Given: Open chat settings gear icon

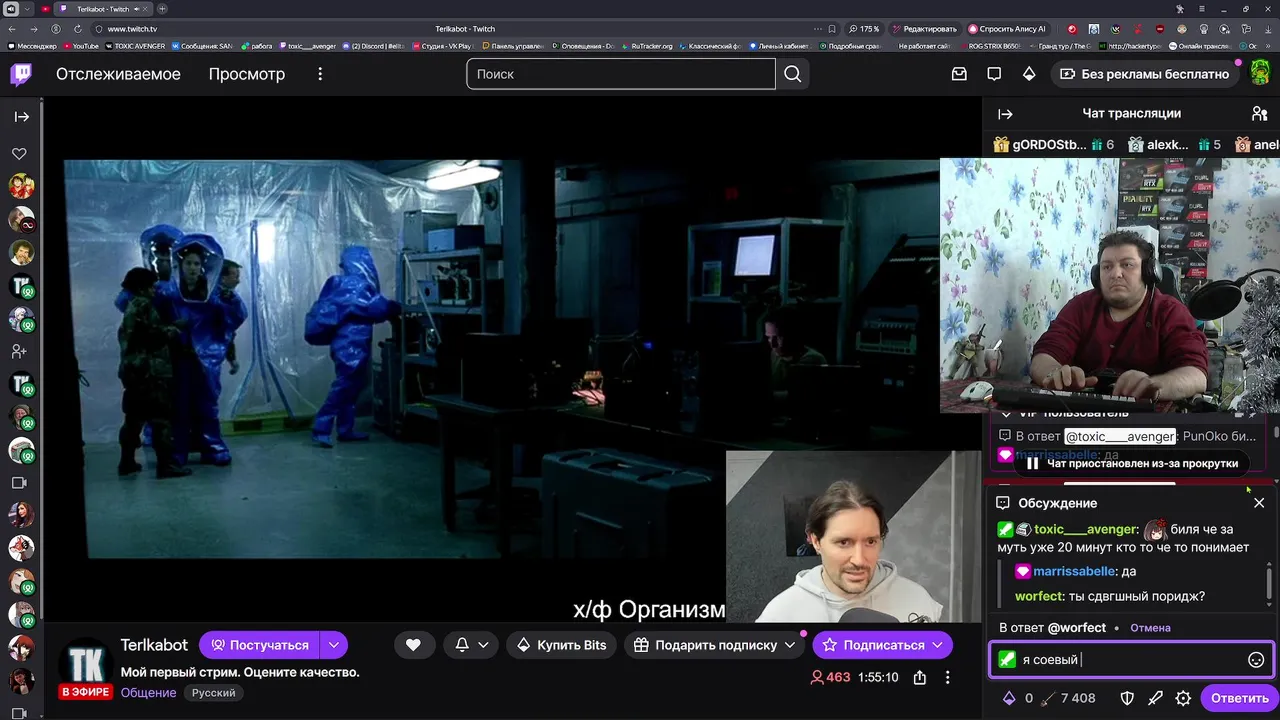Looking at the screenshot, I should coord(1183,698).
